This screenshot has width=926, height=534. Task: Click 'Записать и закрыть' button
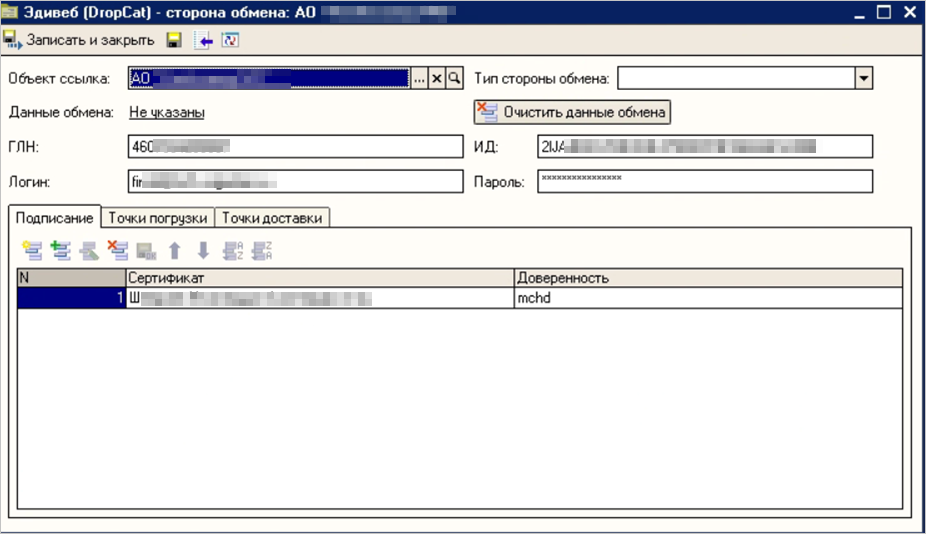coord(79,40)
